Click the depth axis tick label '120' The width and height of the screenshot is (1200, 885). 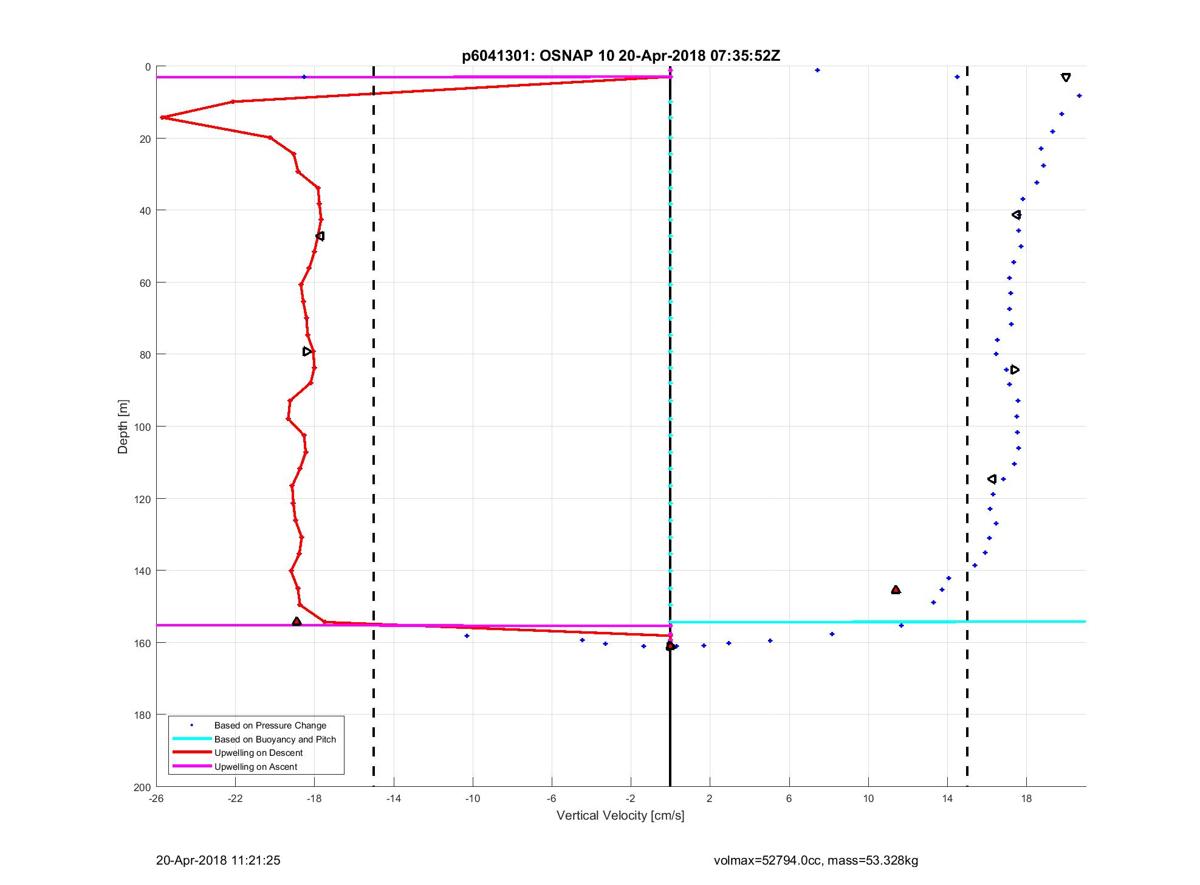[x=142, y=499]
